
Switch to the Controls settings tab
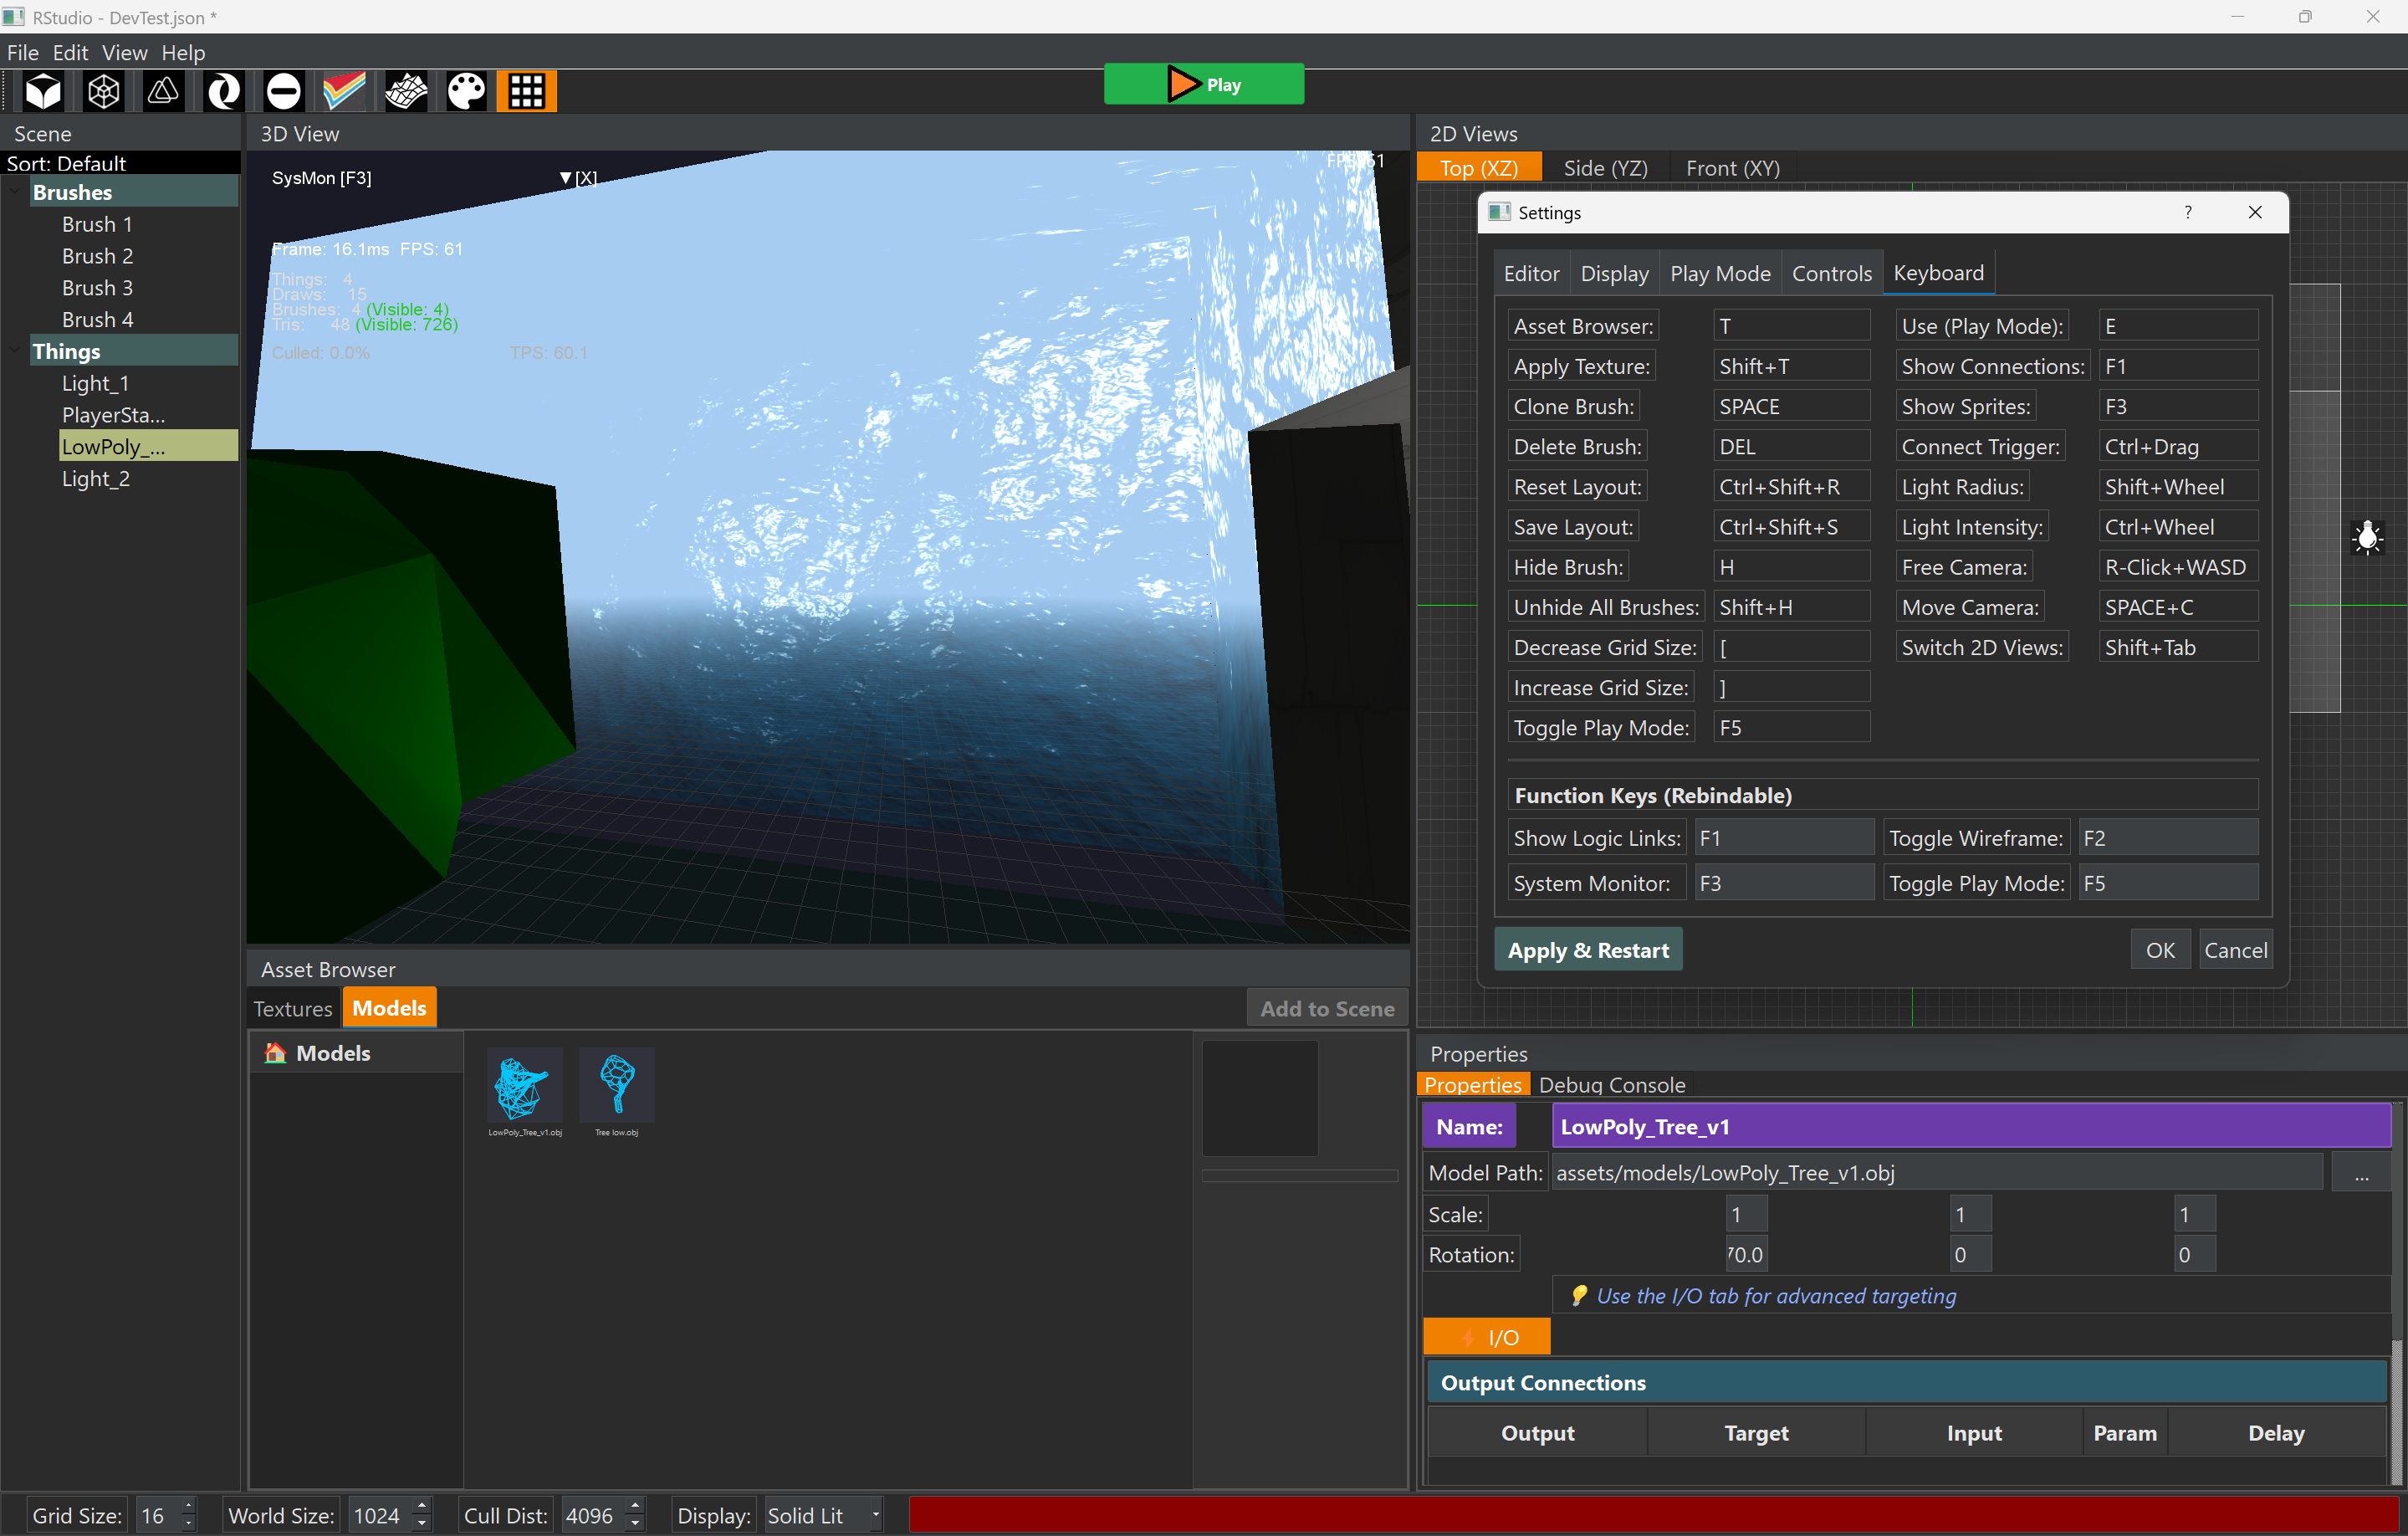click(1831, 273)
